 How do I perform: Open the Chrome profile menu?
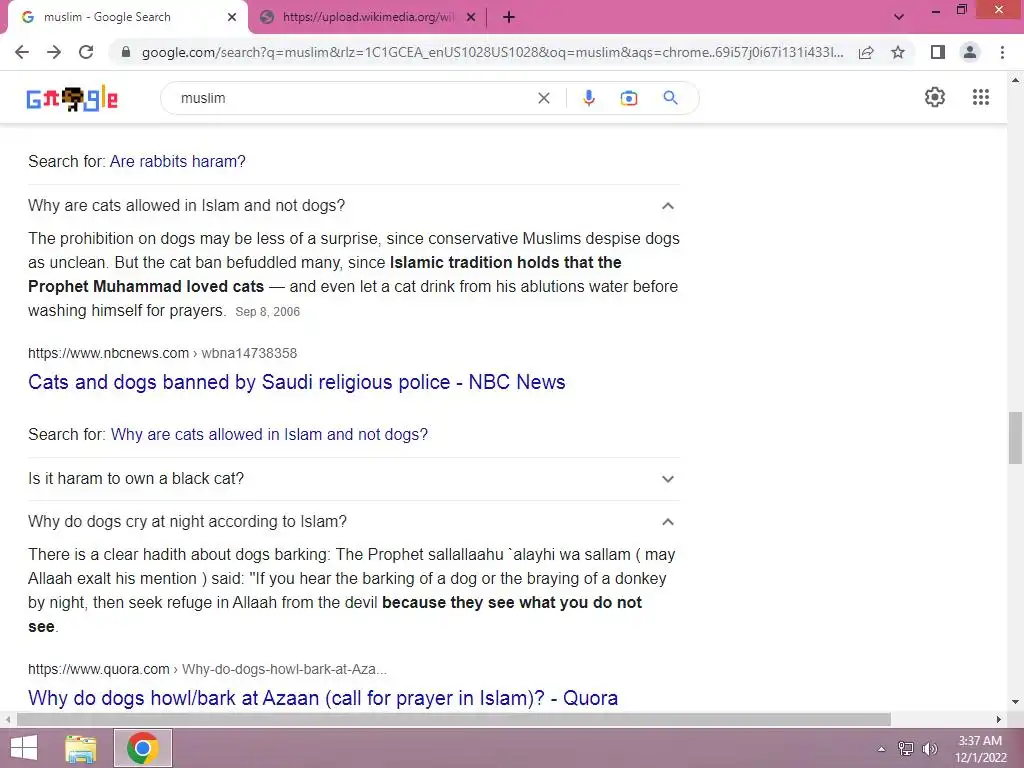pyautogui.click(x=970, y=52)
